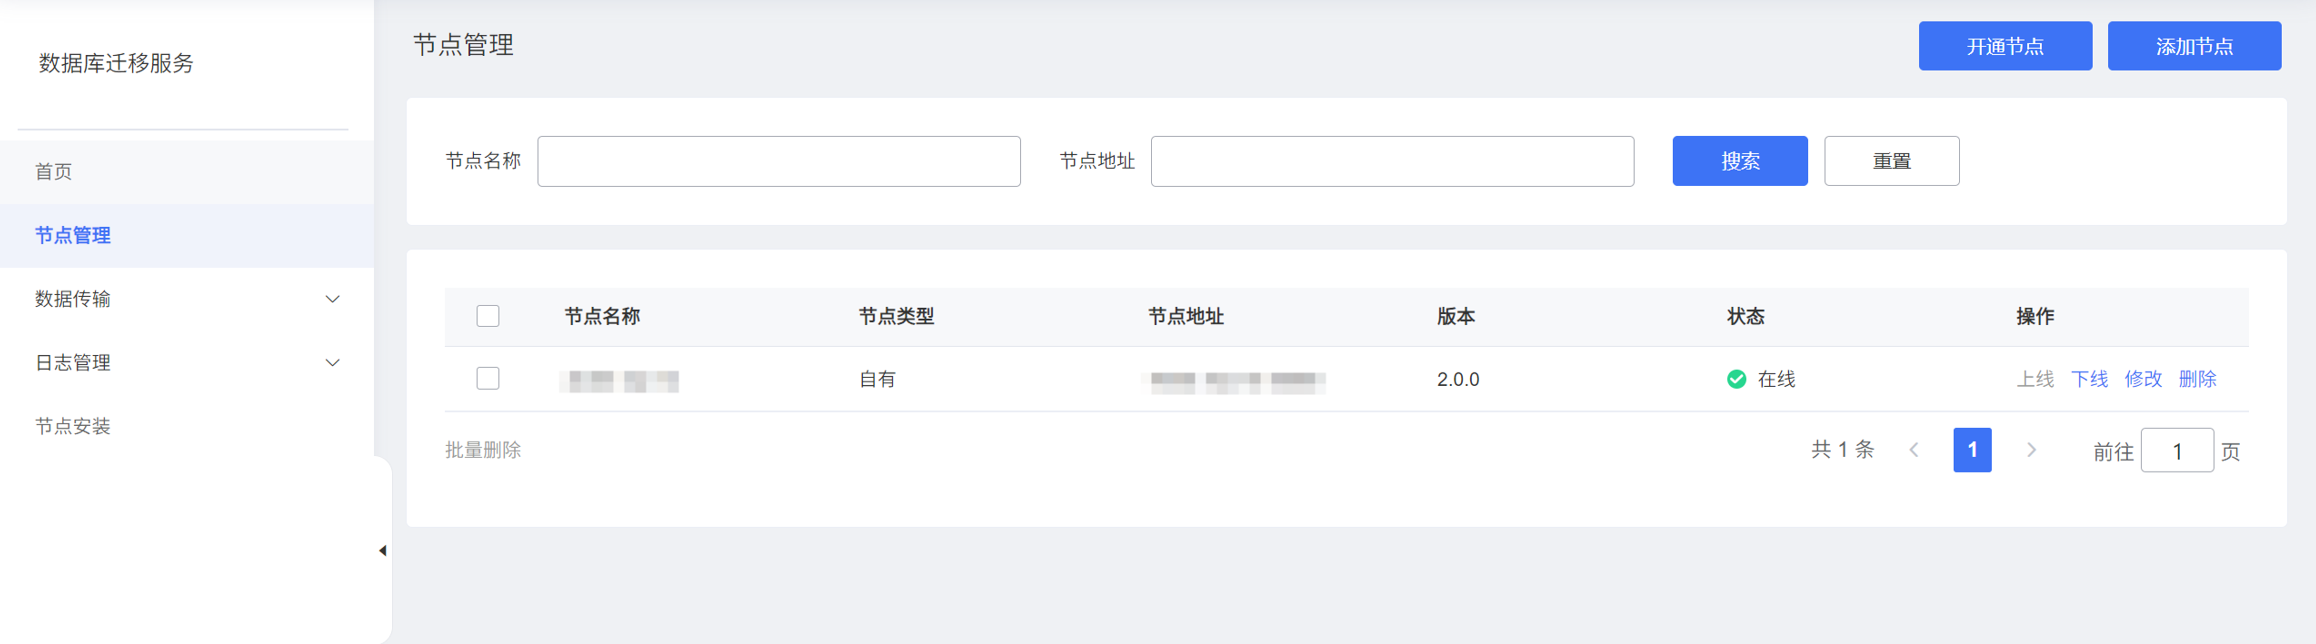The width and height of the screenshot is (2316, 644).
Task: Focus the 节点名称 search field
Action: coord(778,161)
